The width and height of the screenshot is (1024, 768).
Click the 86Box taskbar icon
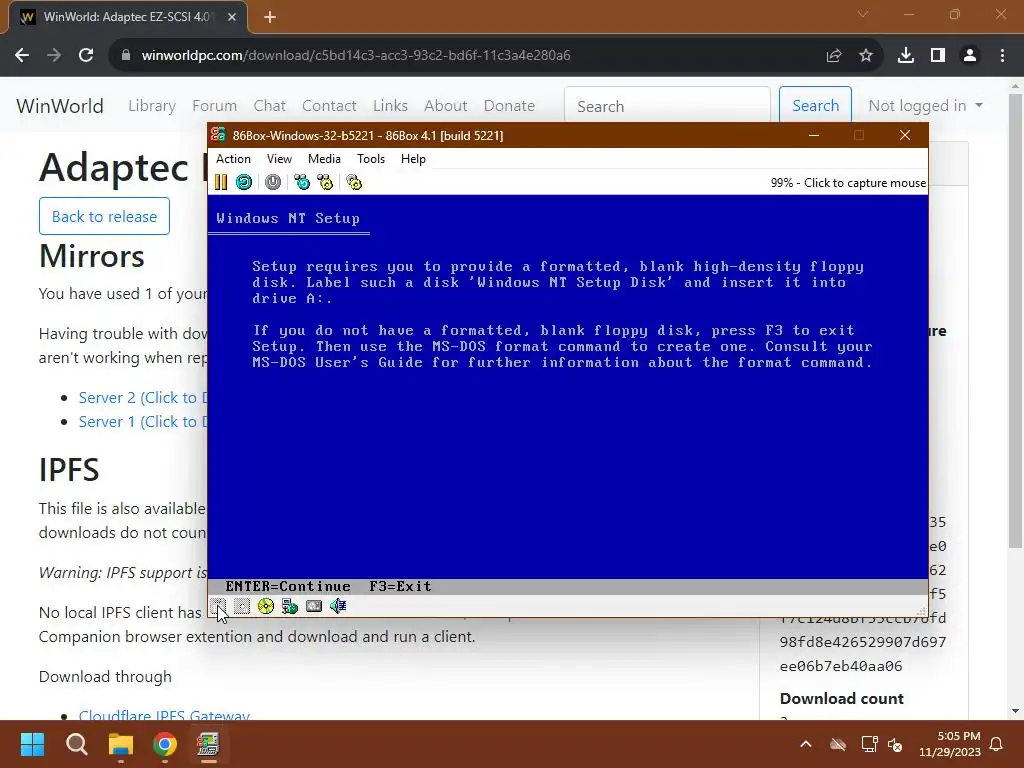click(208, 744)
